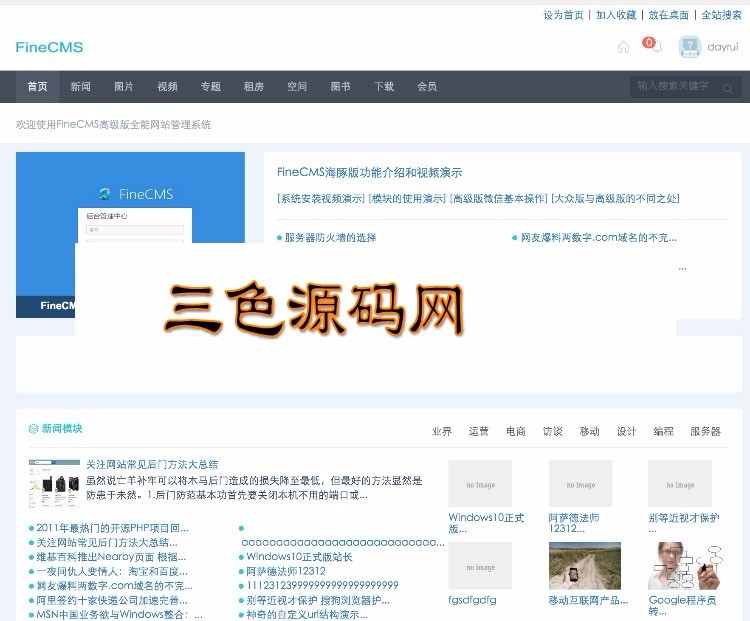The width and height of the screenshot is (750, 621).
Task: Click no-image thumbnail above Windows10正式版
Action: 480,484
